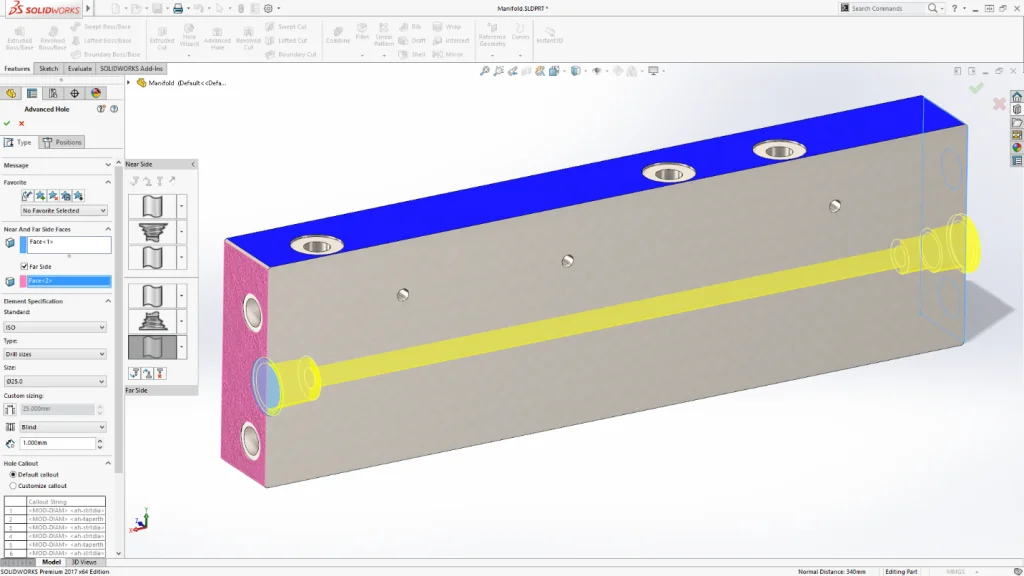
Task: Open the DisplayManager color sphere tab
Action: pos(96,93)
